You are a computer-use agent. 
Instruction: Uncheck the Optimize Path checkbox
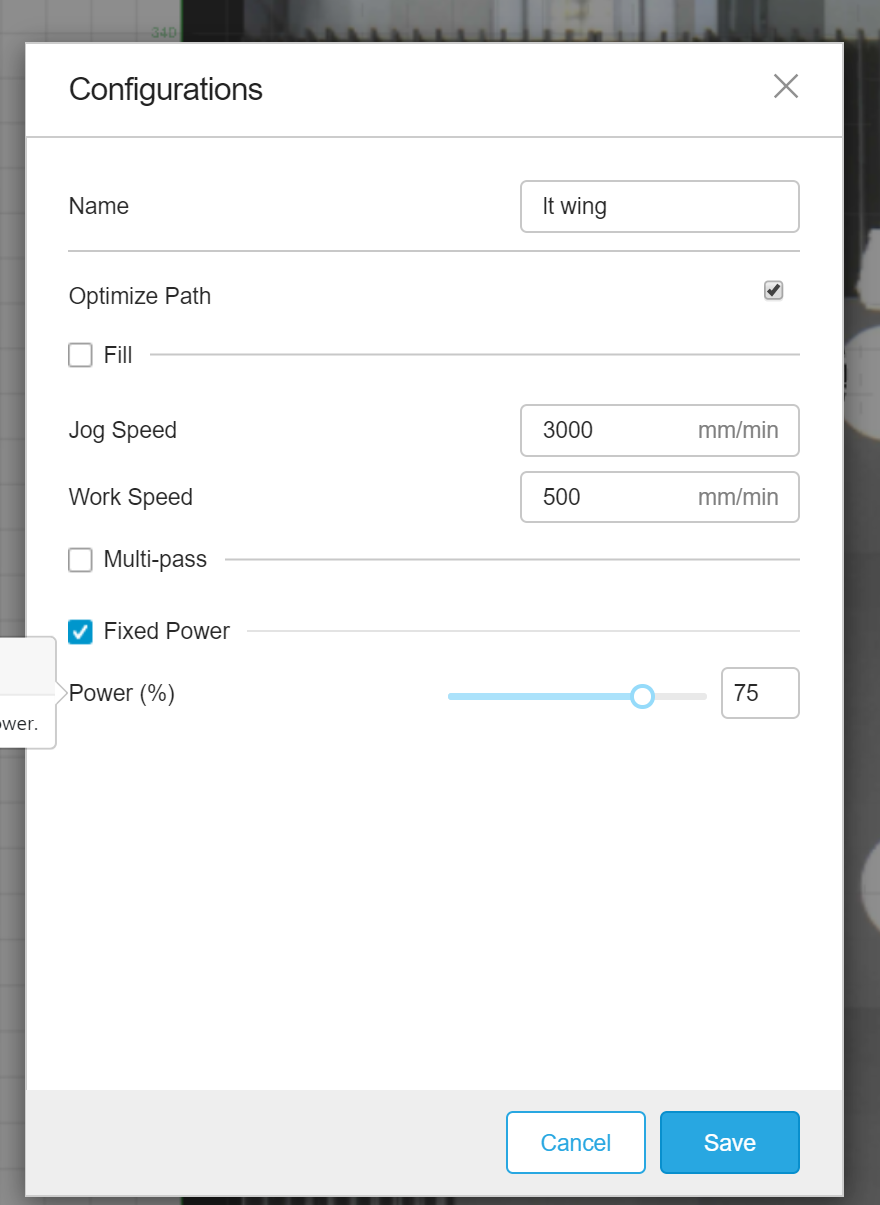pyautogui.click(x=772, y=291)
